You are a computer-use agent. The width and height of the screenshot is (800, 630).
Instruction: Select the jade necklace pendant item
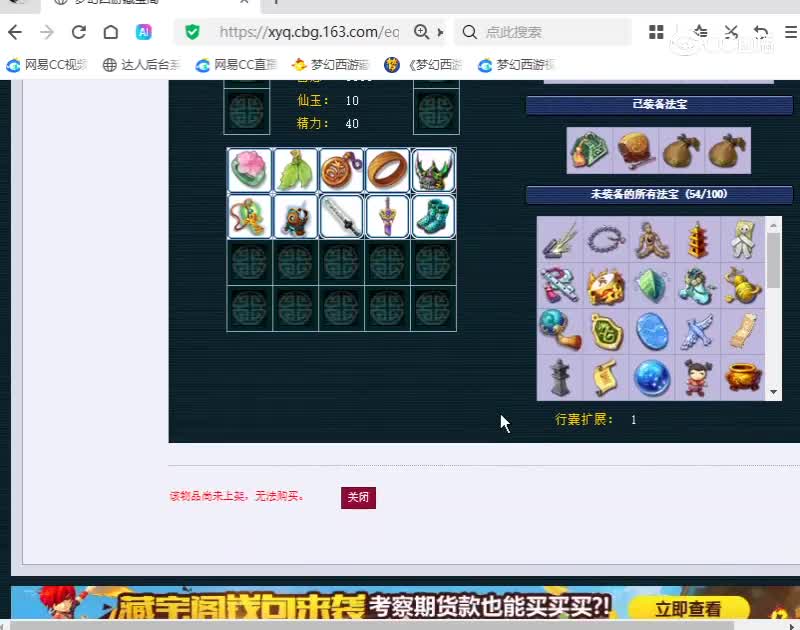coord(249,216)
